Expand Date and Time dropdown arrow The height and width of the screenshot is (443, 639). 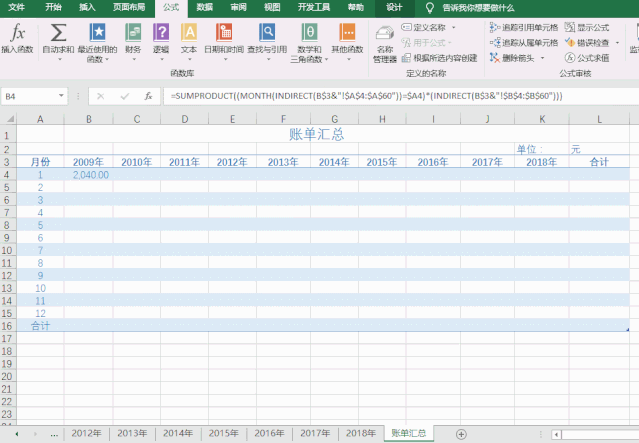tap(224, 60)
